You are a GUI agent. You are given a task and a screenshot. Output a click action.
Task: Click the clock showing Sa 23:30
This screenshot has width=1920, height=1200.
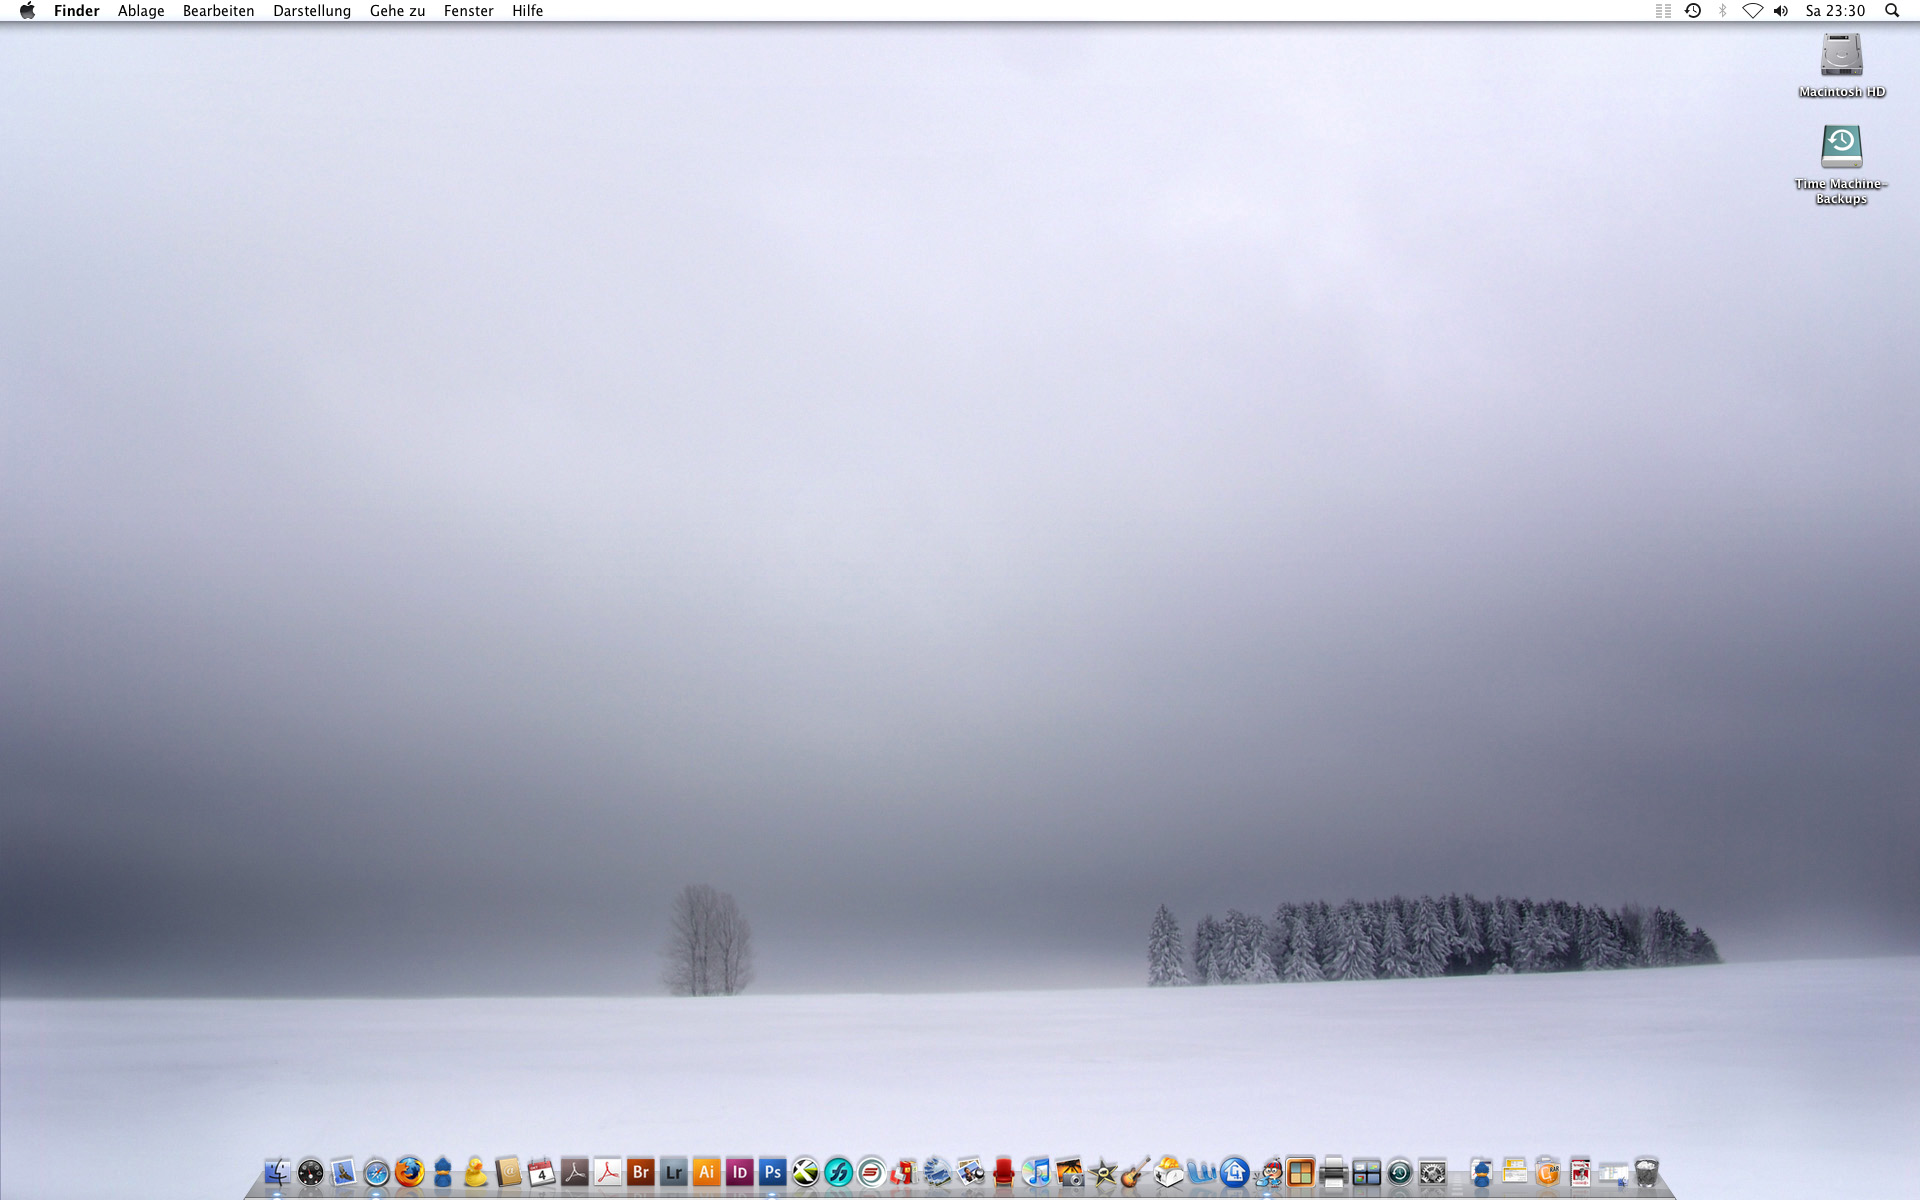tap(1835, 11)
